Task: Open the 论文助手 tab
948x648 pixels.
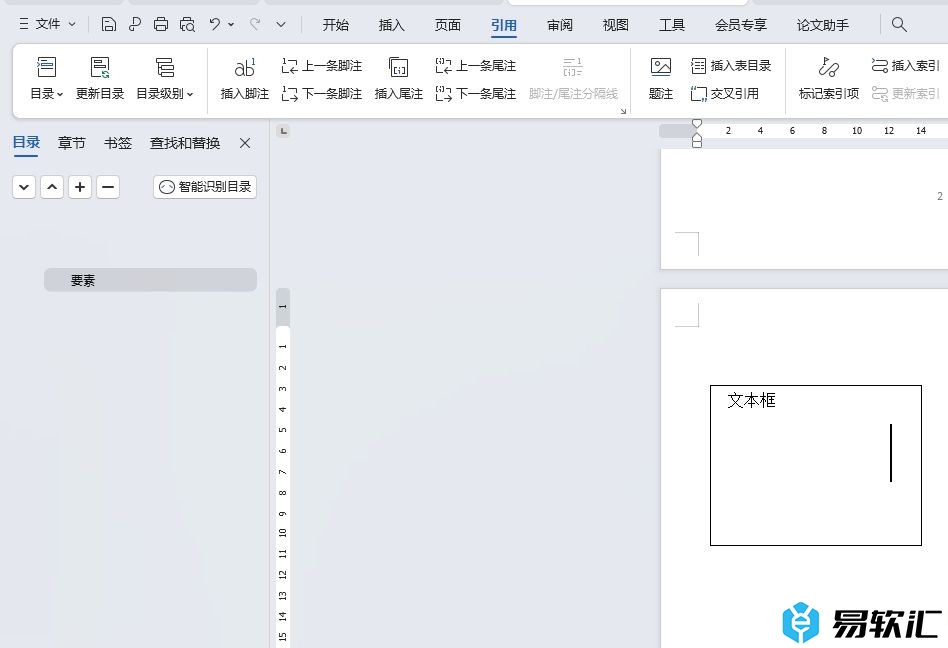Action: [823, 25]
